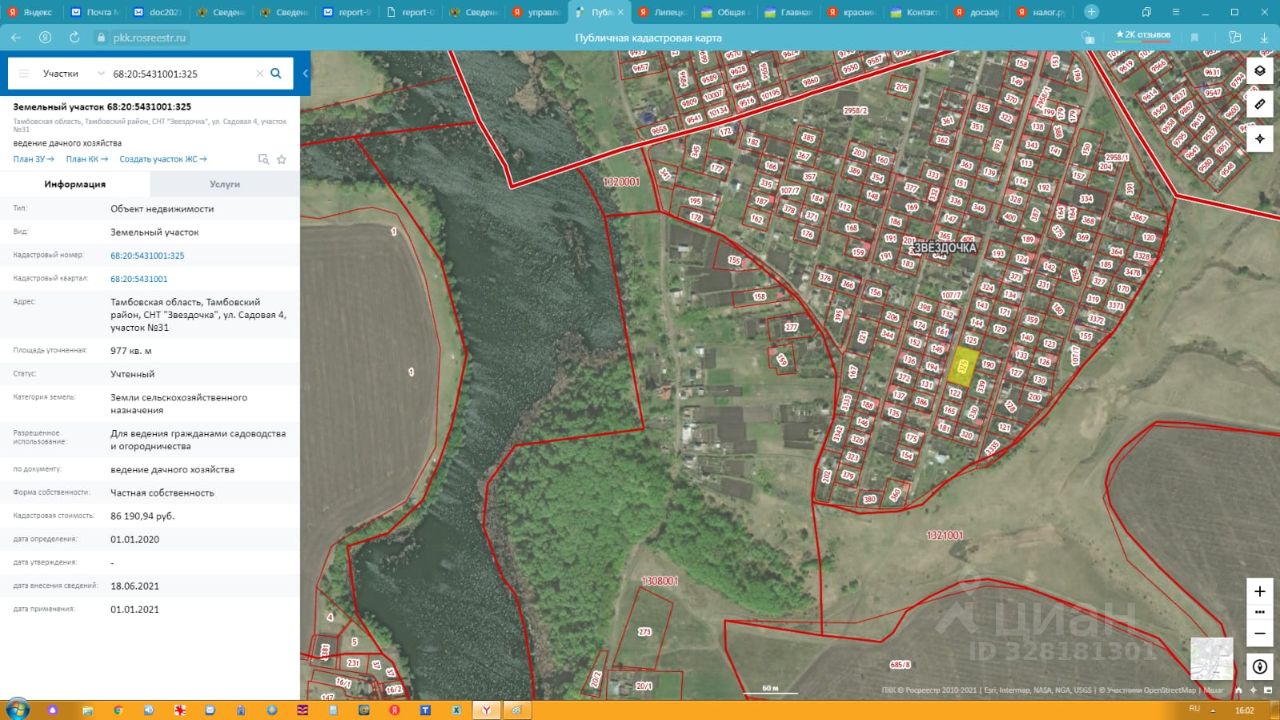Zoom in on the map with plus
This screenshot has width=1280, height=720.
(1260, 591)
